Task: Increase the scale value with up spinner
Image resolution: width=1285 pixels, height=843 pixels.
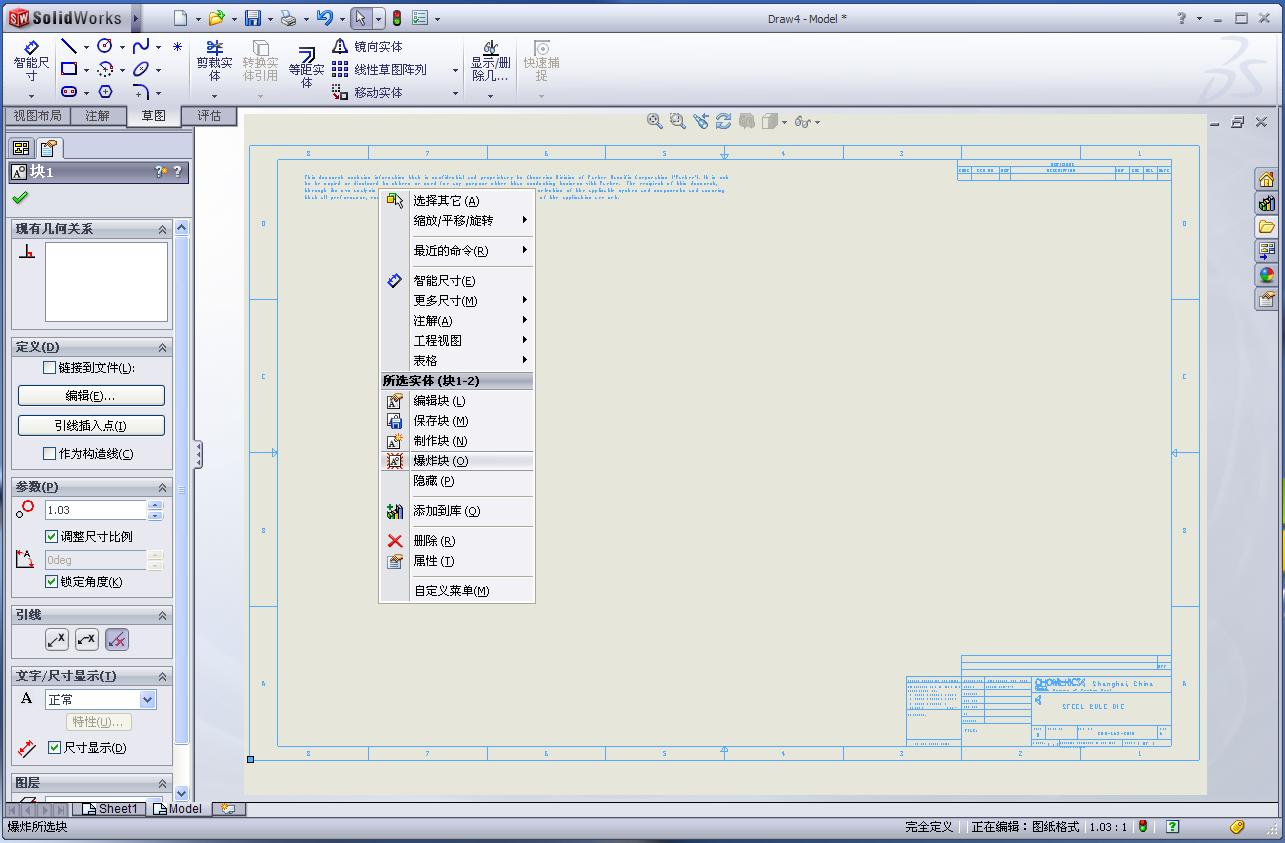Action: point(155,505)
